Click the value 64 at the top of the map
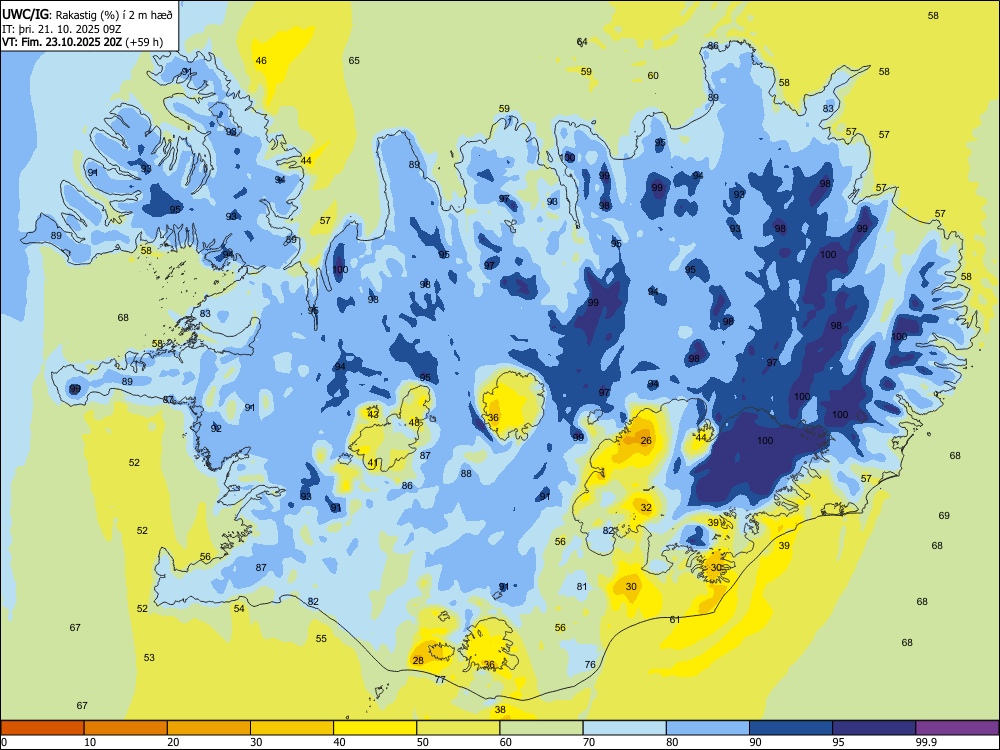This screenshot has width=1000, height=750. (x=582, y=42)
